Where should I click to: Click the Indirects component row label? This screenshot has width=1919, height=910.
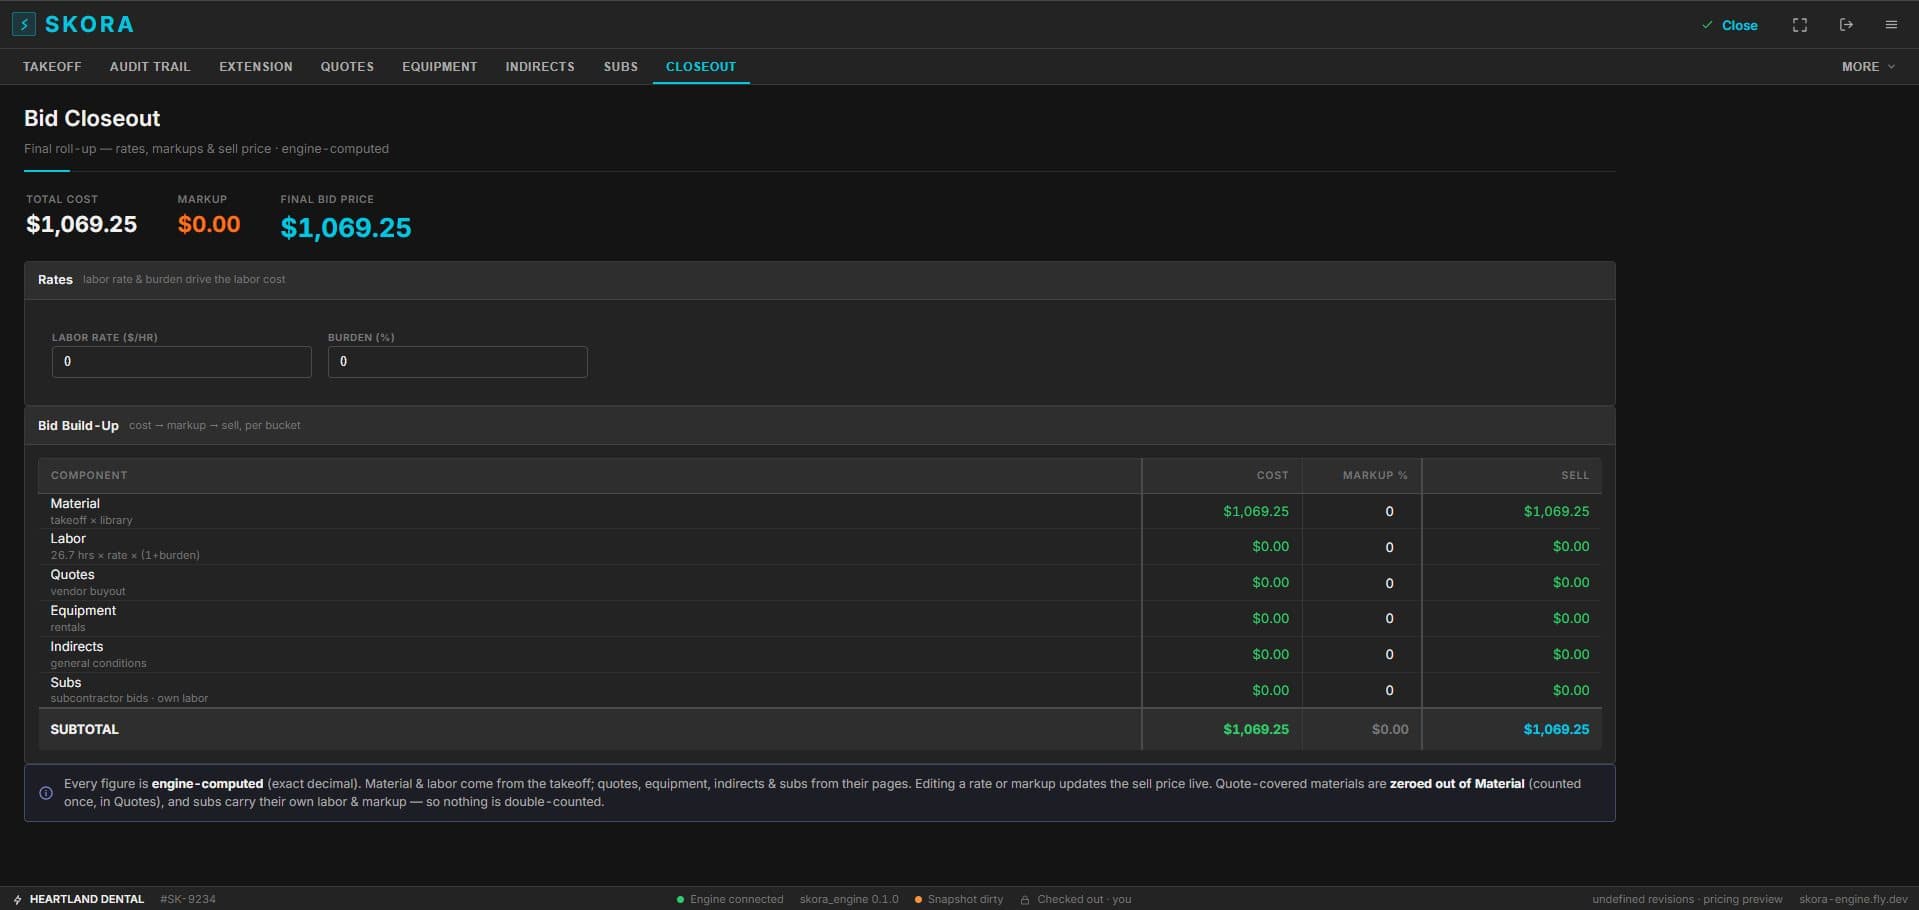click(77, 647)
